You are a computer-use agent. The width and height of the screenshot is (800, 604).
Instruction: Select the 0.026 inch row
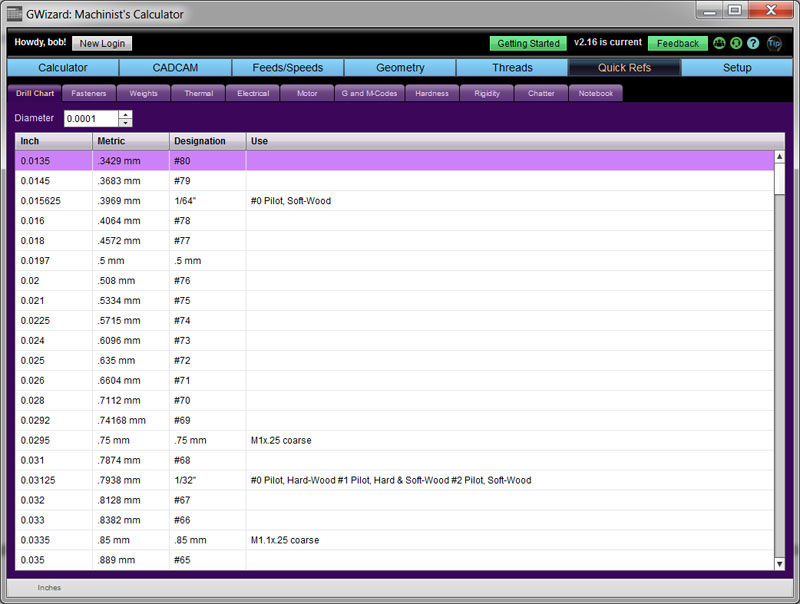pyautogui.click(x=394, y=381)
